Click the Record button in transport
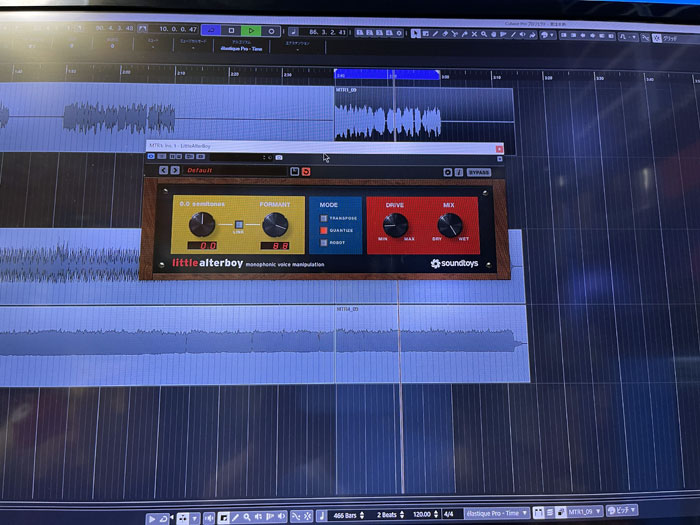This screenshot has width=700, height=525. point(271,31)
